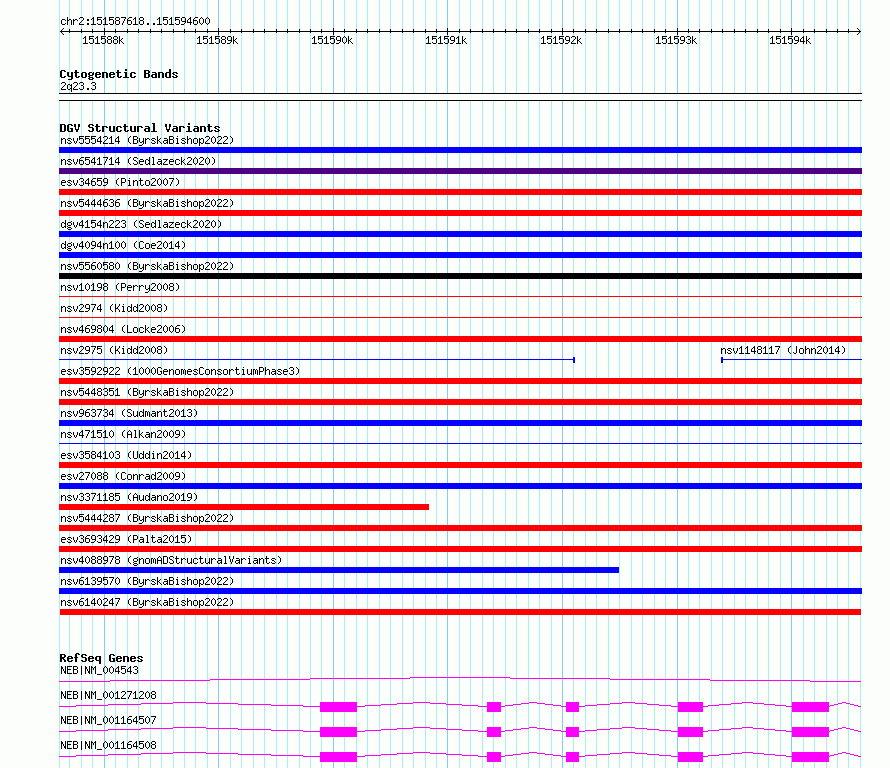Viewport: 890px width, 768px height.
Task: Select the red bar under esv34659
Action: [460, 192]
